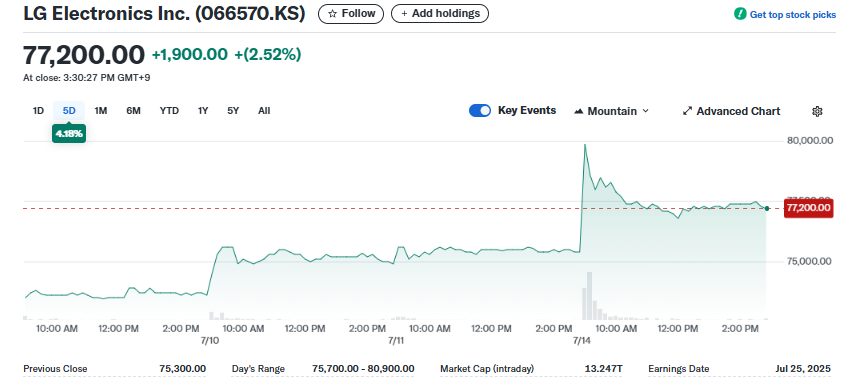The image size is (855, 383).
Task: Switch chart to 6M range
Action: click(134, 111)
